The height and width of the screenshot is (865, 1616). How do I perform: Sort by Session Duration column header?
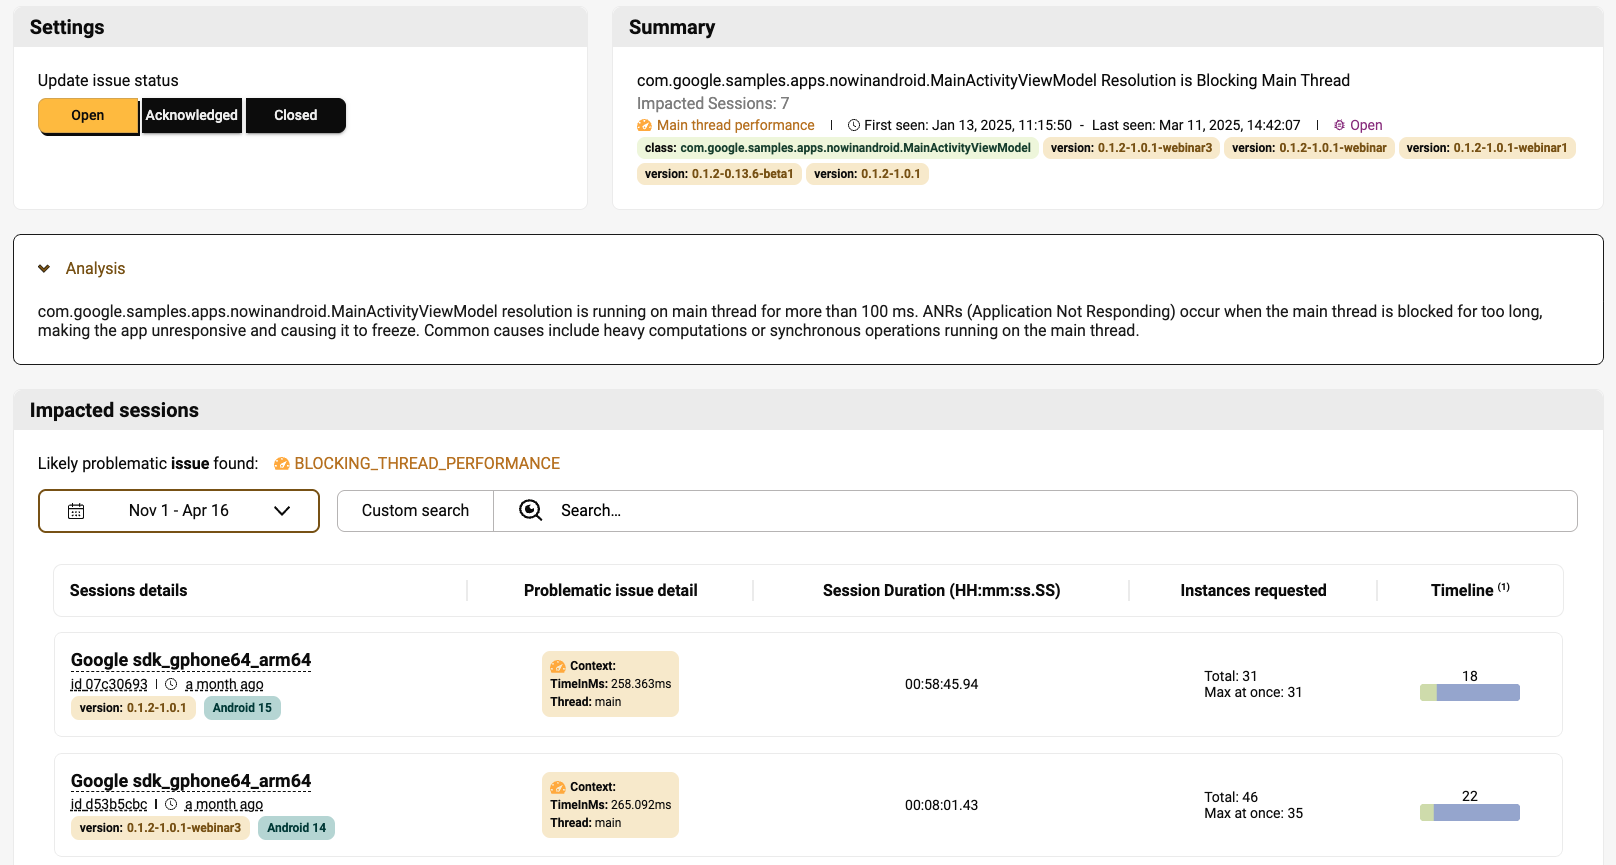click(941, 591)
